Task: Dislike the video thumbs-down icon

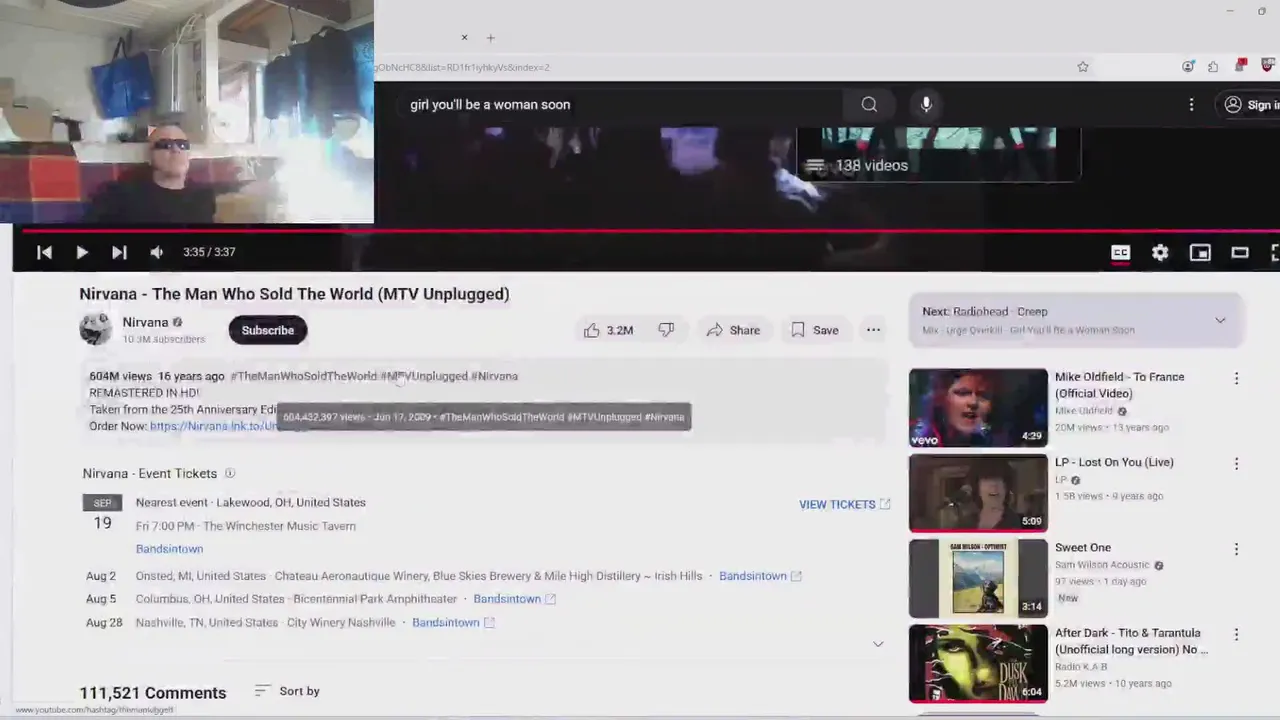Action: [x=666, y=330]
